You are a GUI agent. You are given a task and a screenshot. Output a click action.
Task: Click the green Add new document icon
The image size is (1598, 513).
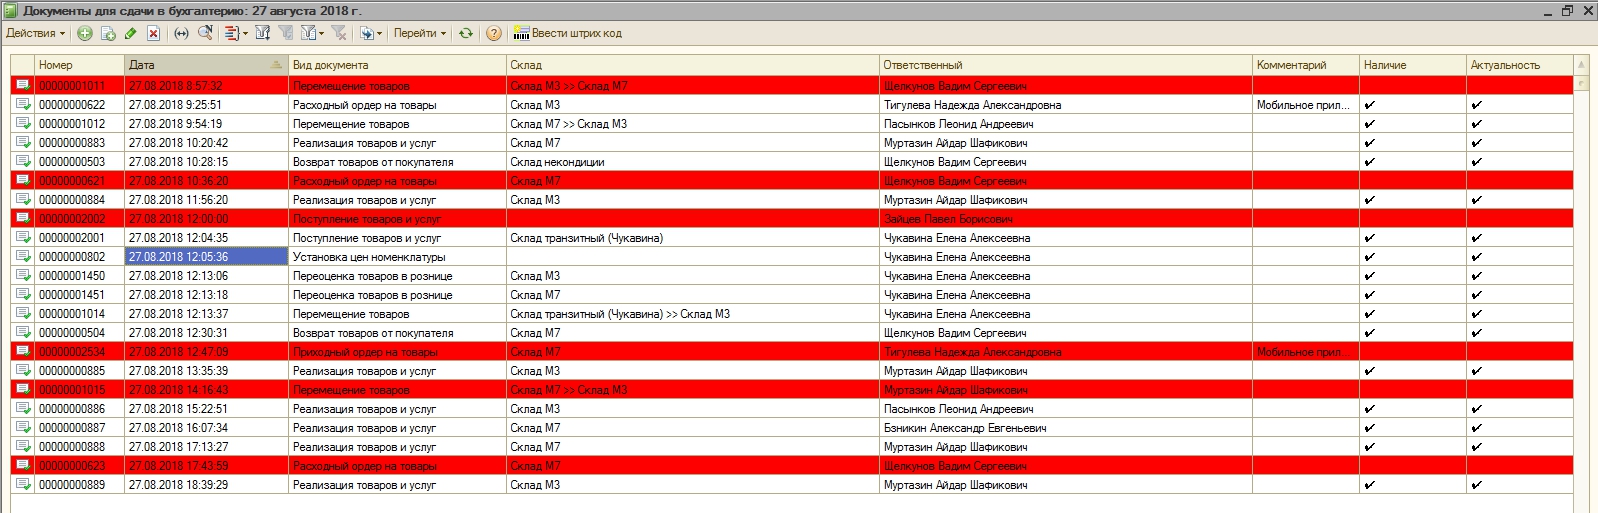(x=85, y=33)
